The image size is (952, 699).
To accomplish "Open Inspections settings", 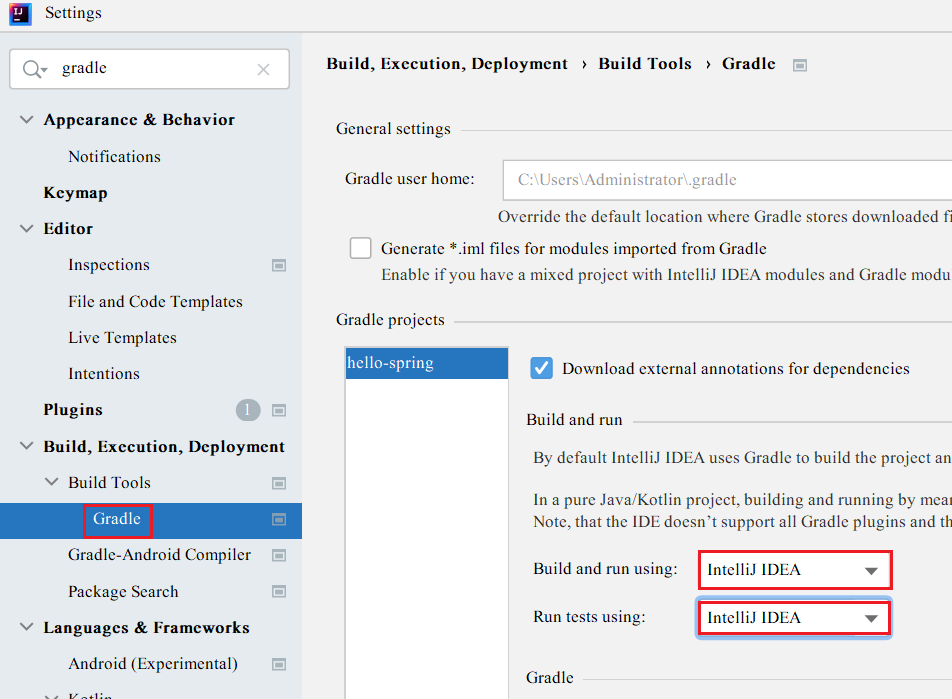I will tap(109, 265).
